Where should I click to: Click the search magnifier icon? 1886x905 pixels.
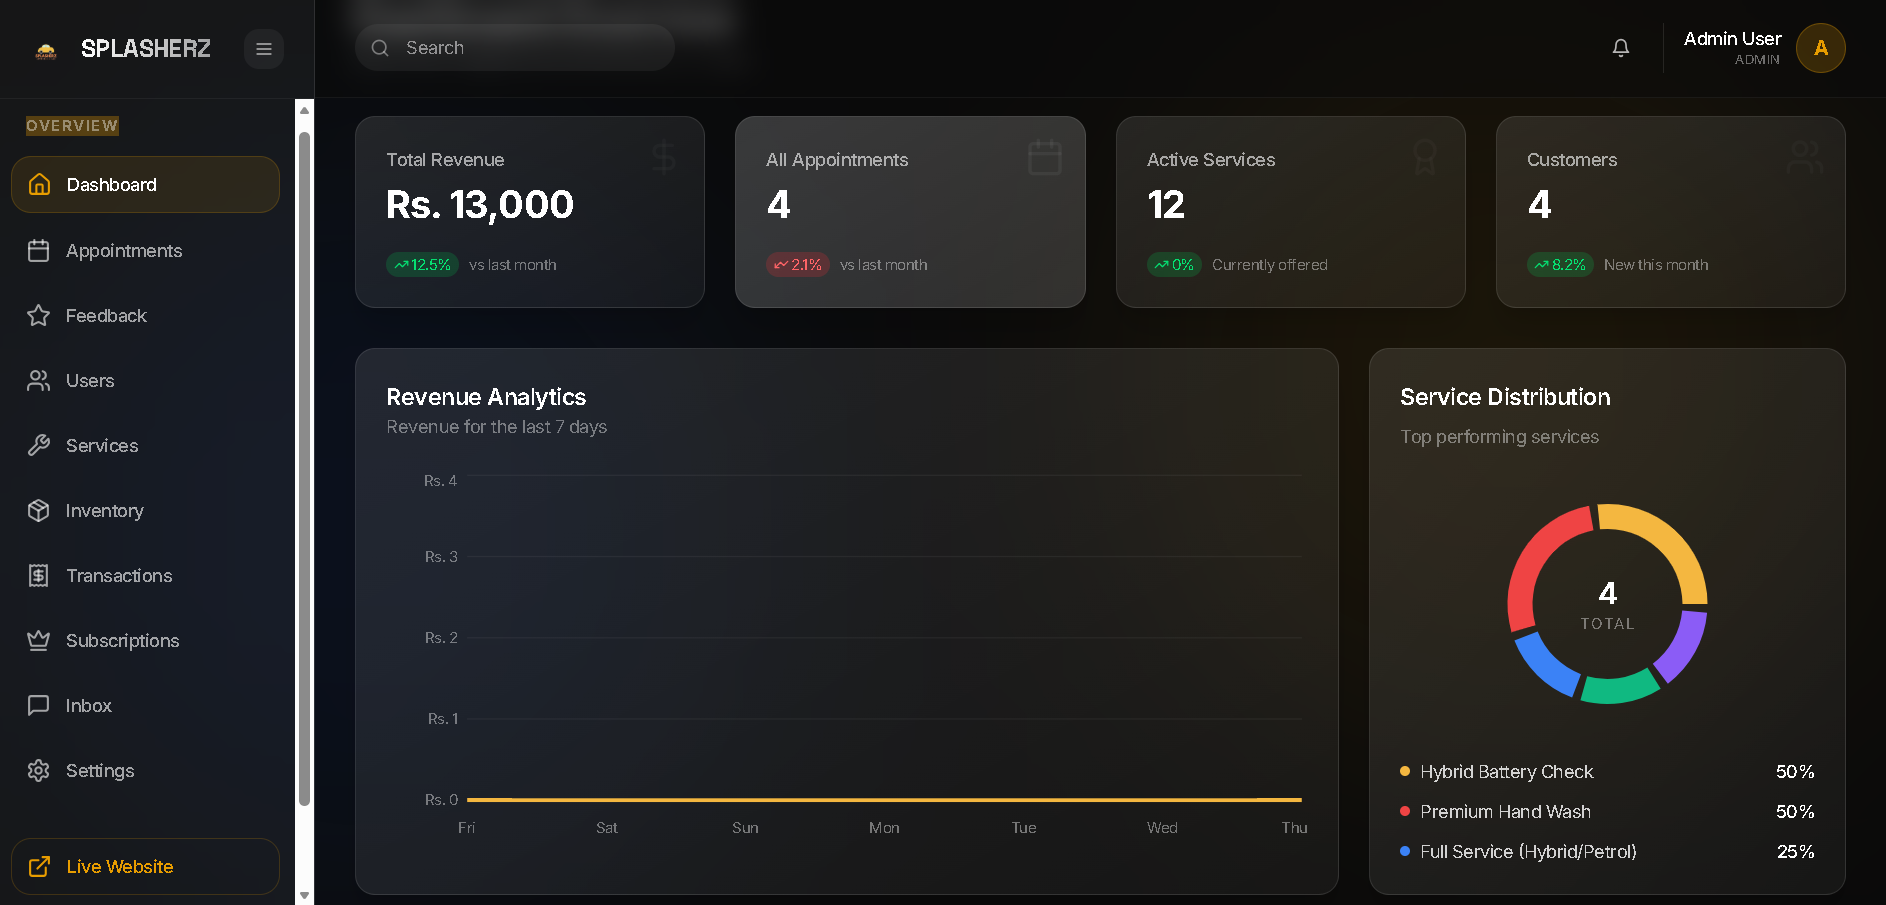click(380, 48)
